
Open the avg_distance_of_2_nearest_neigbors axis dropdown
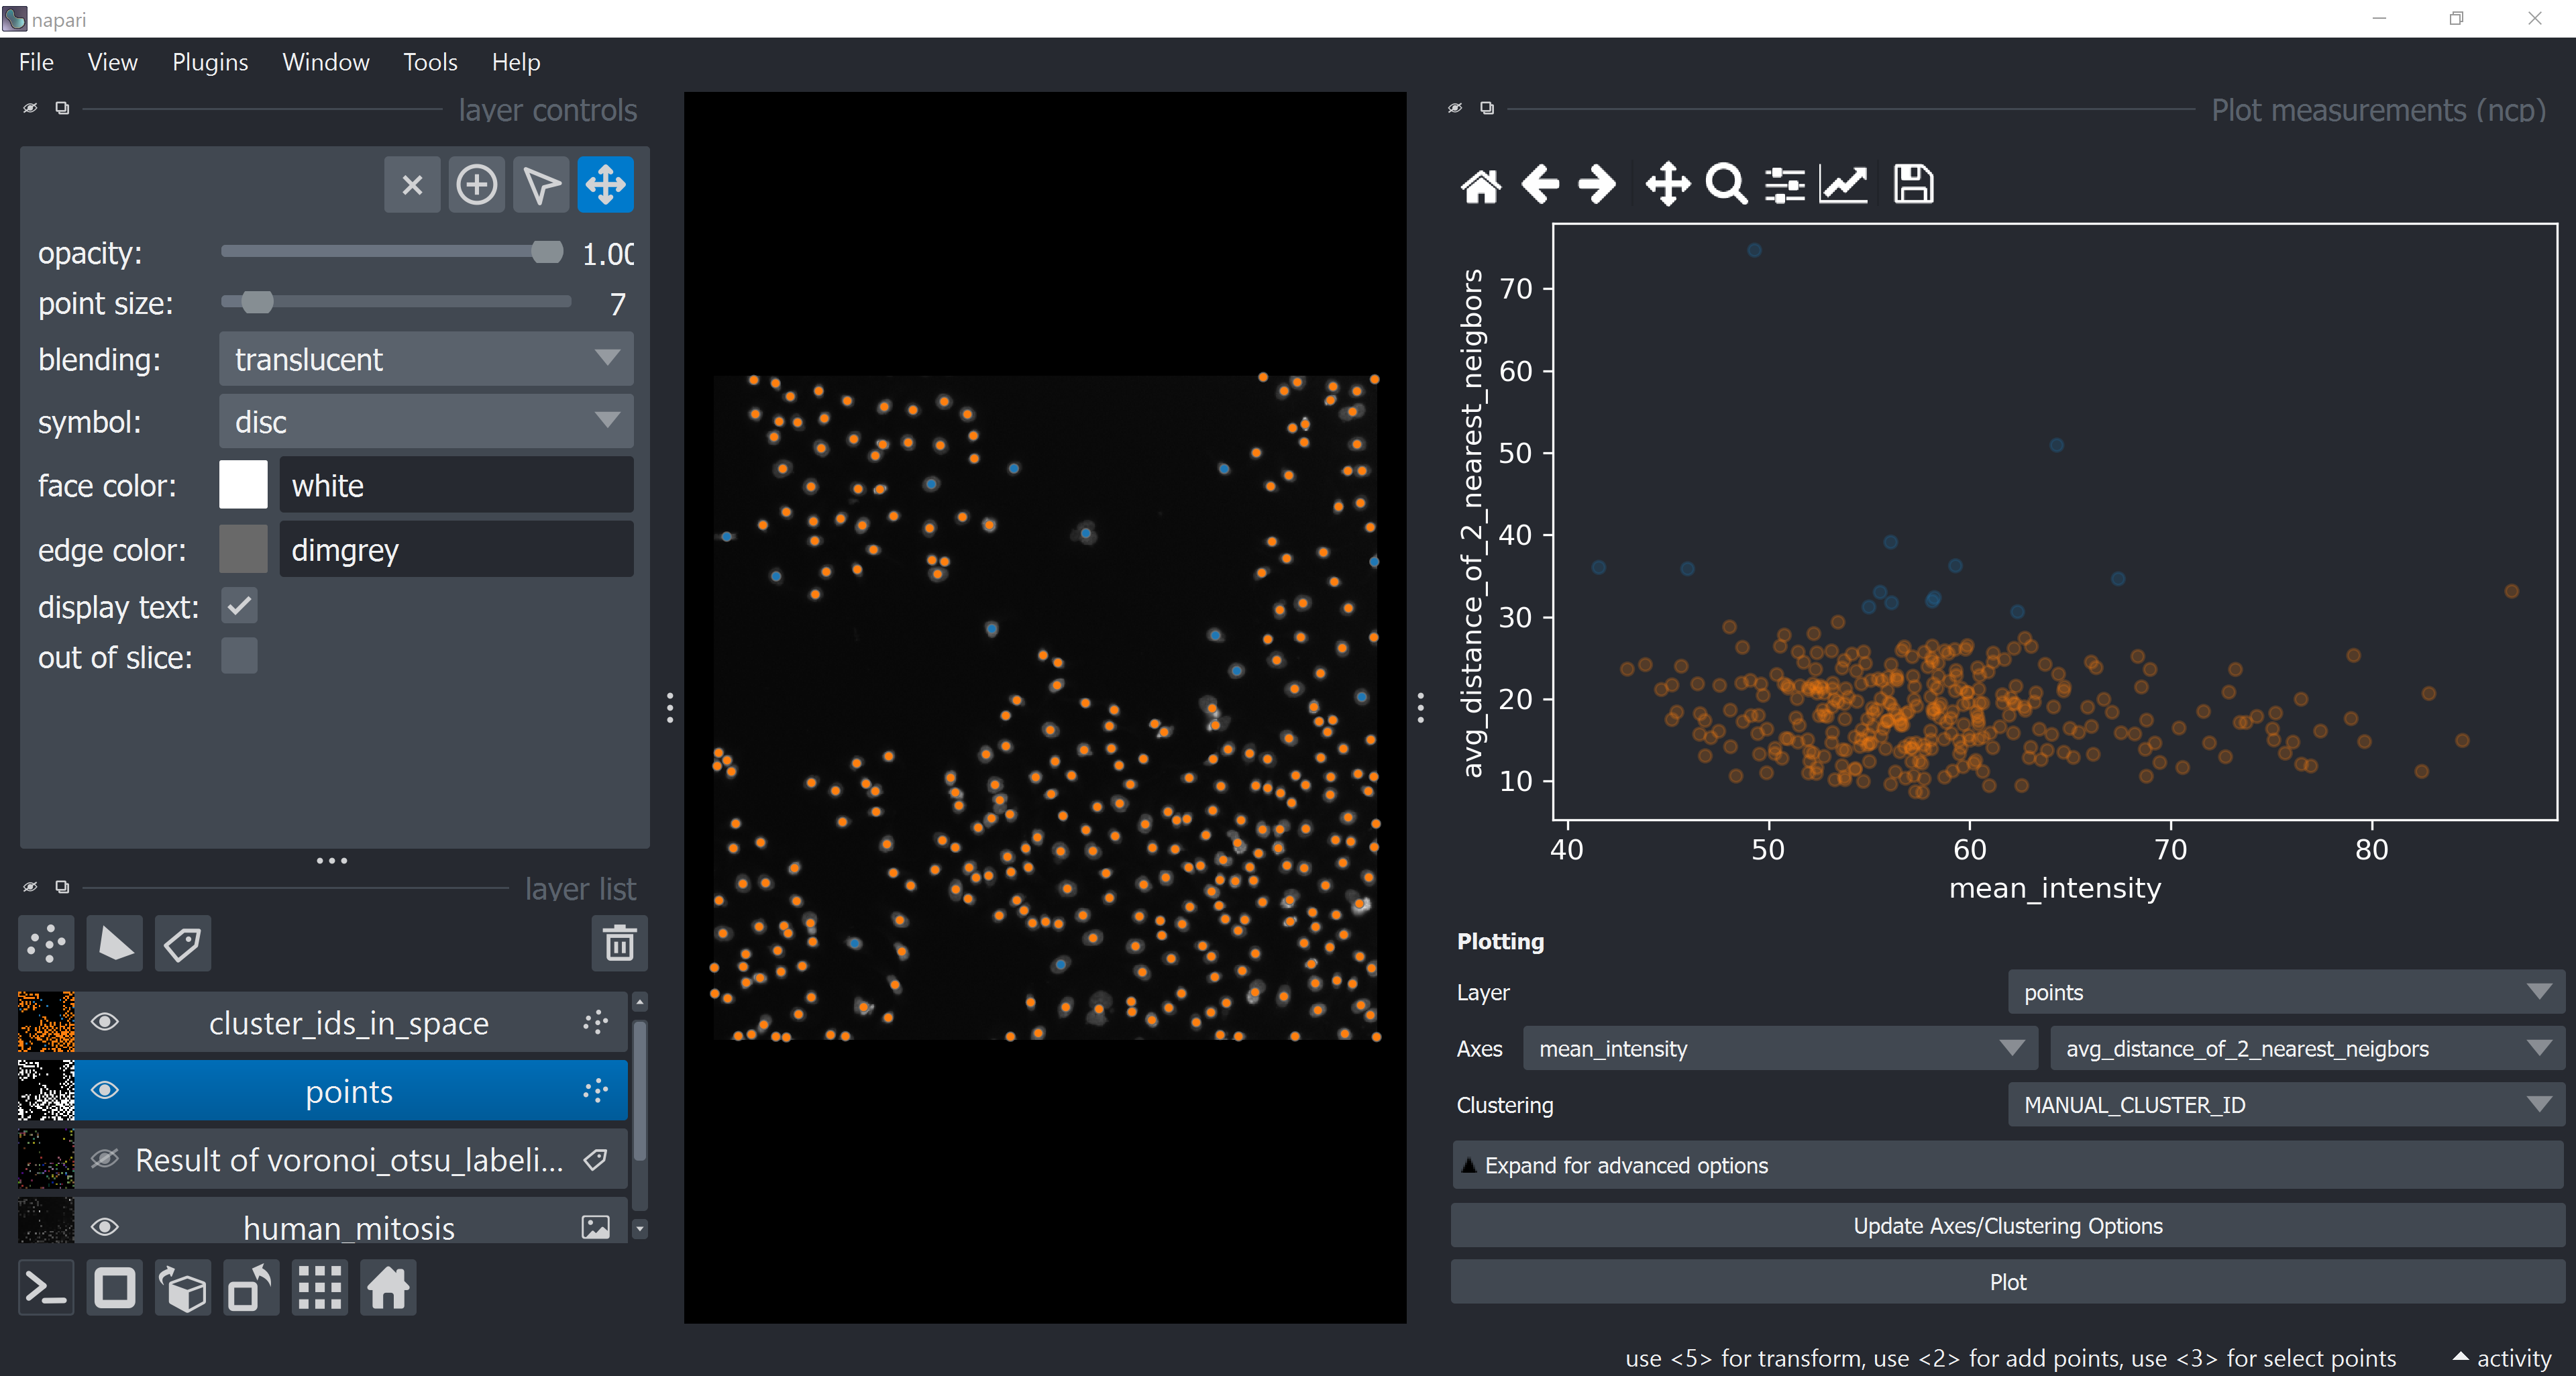coord(2308,1048)
